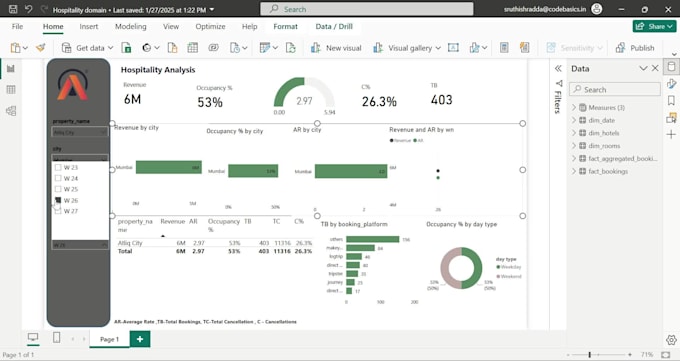This screenshot has height=361, width=680.
Task: Open the Format visual pane icon
Action: 671,84
